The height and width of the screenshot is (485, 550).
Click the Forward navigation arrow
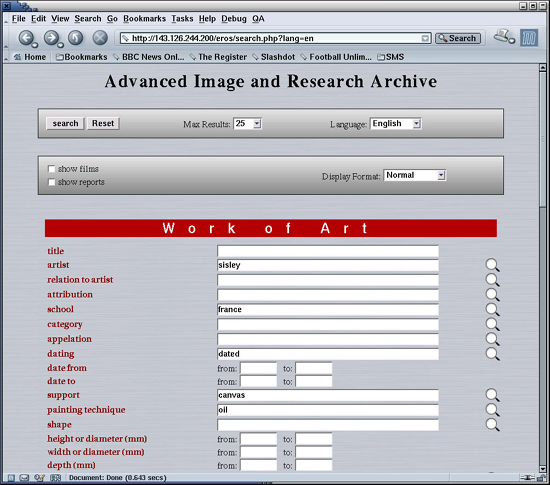(x=52, y=38)
